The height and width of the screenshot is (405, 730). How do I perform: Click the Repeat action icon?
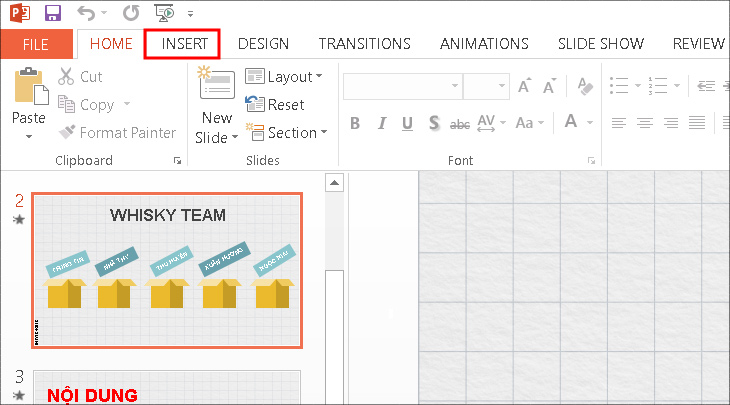click(131, 13)
